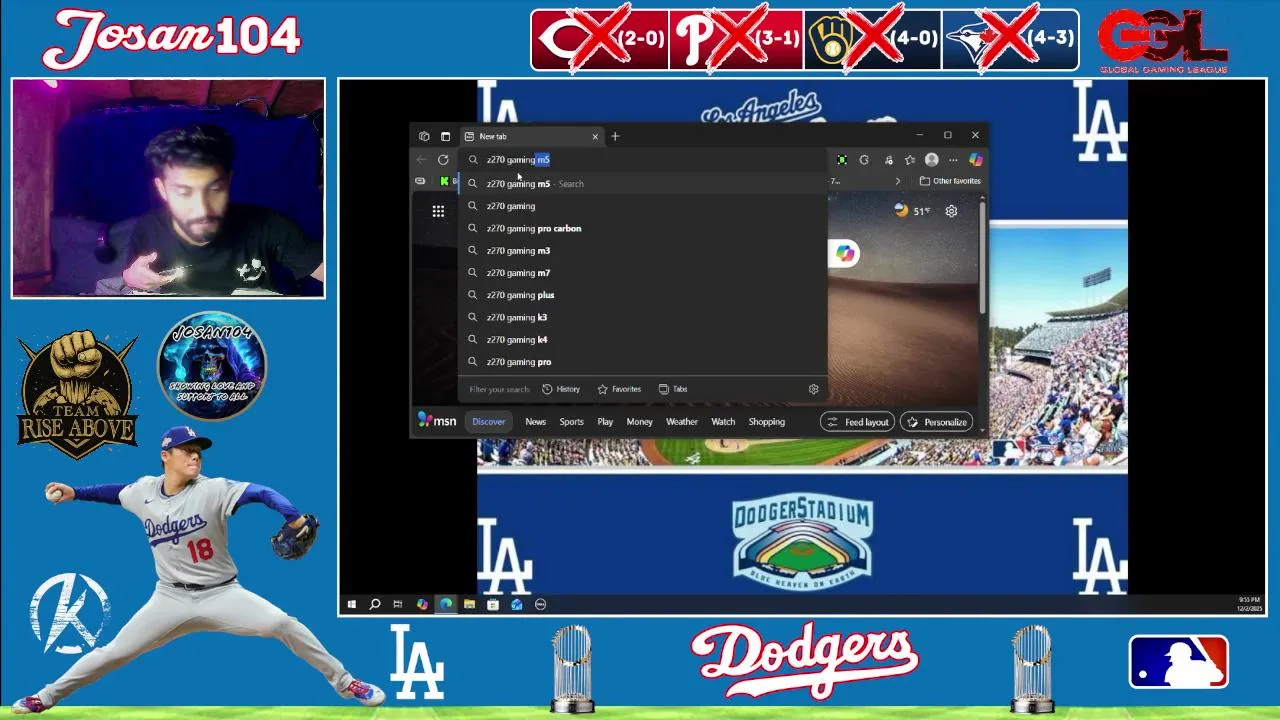
Task: Open the Copilot app on taskbar
Action: (x=422, y=604)
